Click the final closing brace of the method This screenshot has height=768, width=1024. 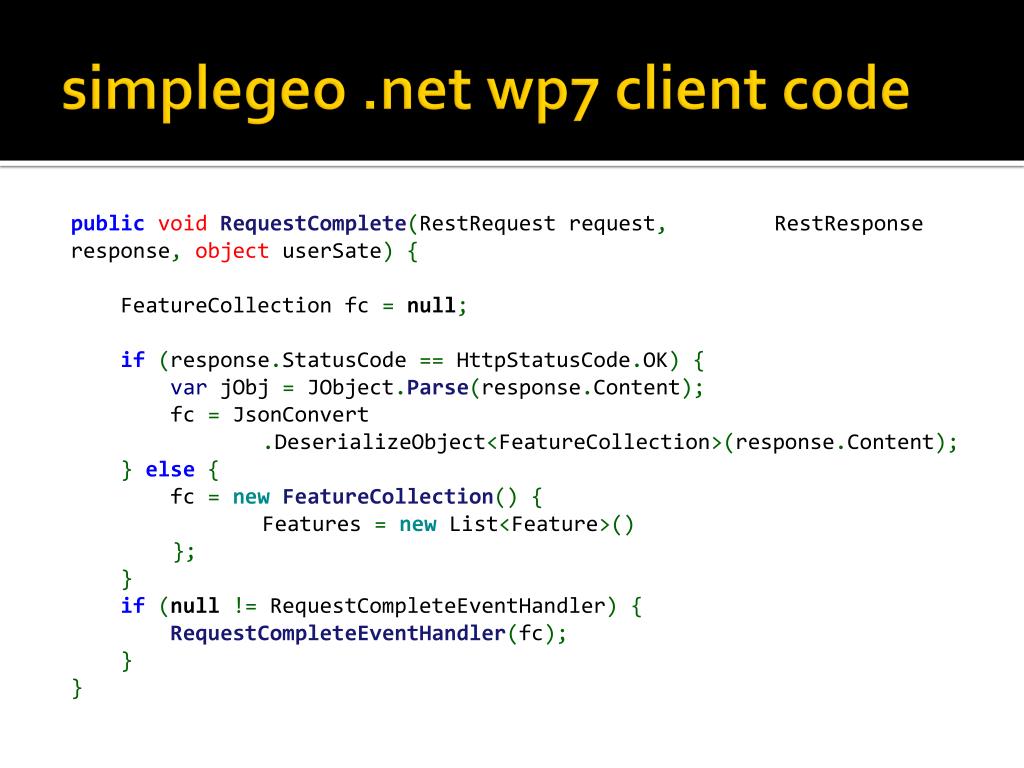click(77, 688)
